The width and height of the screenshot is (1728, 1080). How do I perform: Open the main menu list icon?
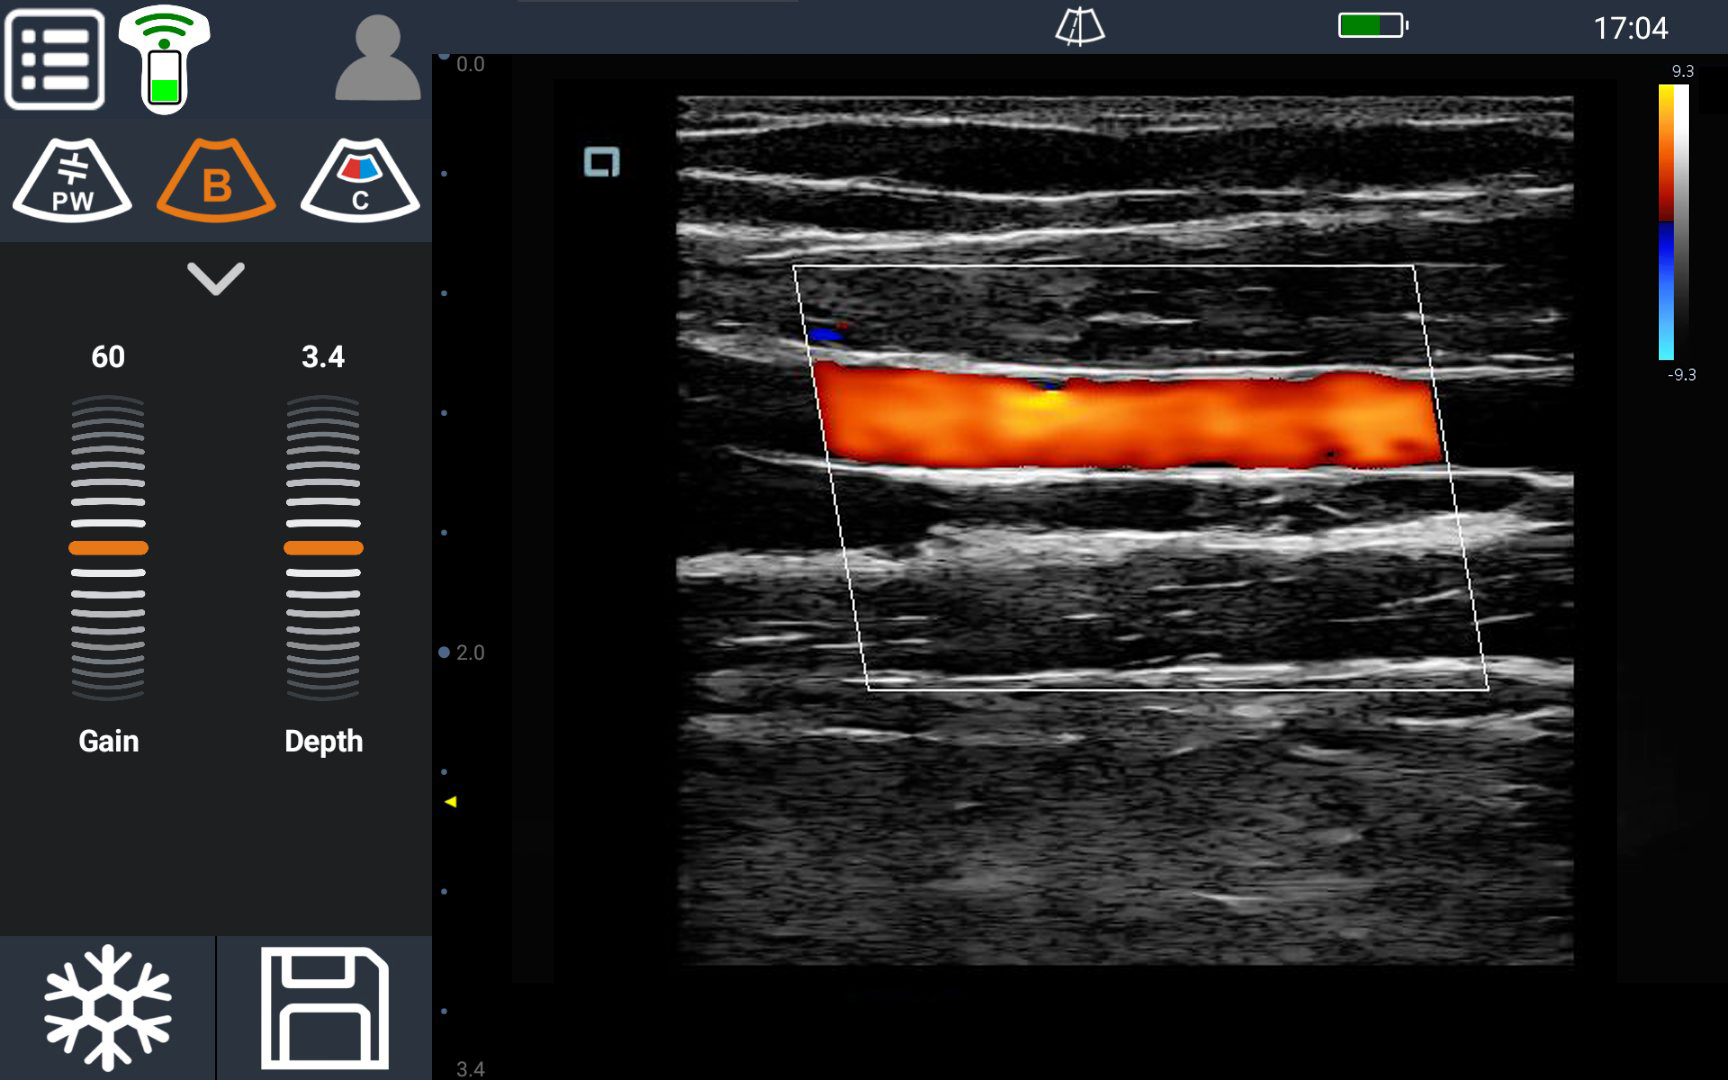coord(55,59)
